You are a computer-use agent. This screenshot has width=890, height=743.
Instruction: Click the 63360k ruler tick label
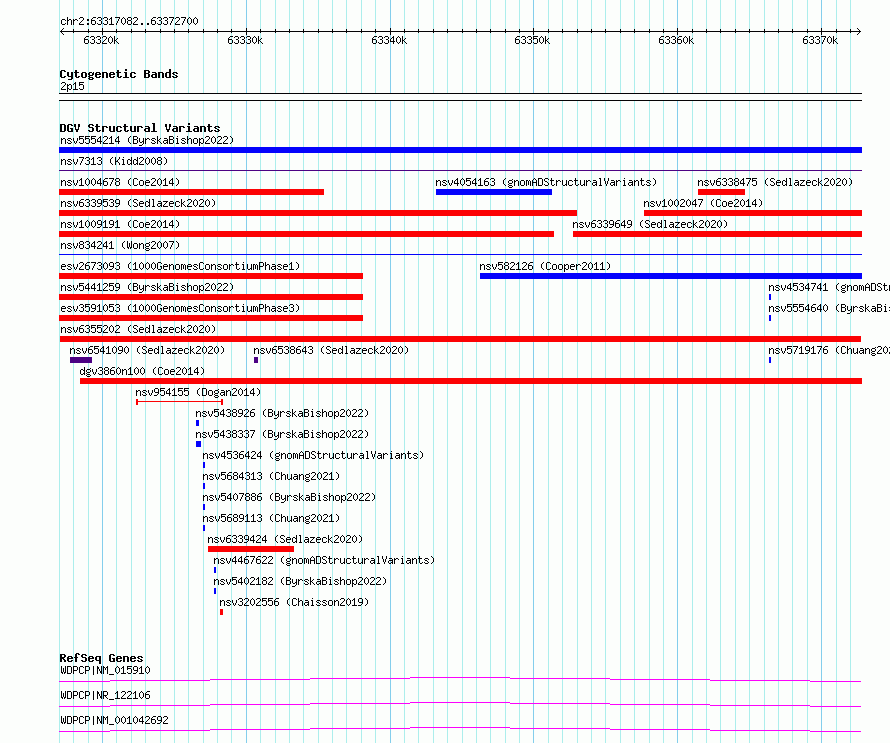pyautogui.click(x=676, y=40)
